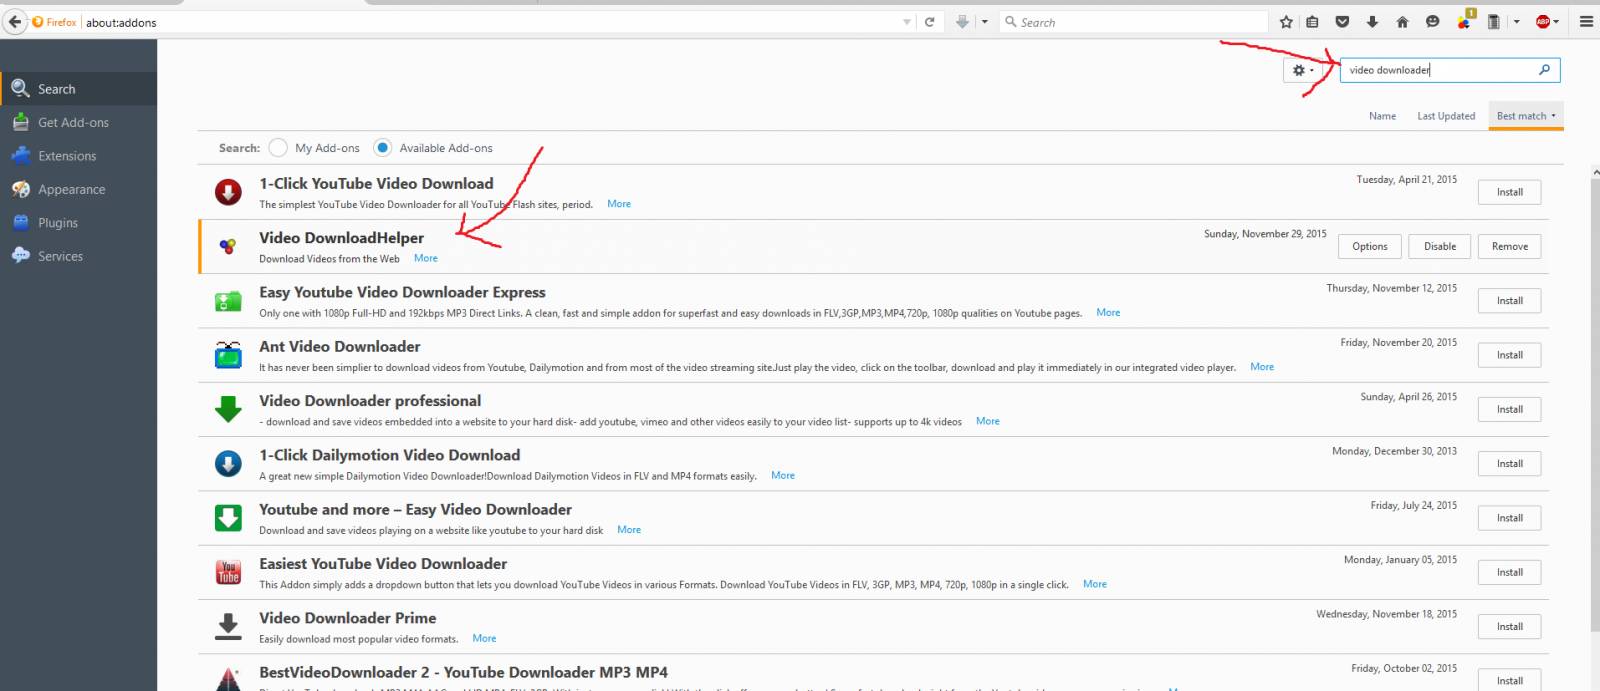The width and height of the screenshot is (1600, 691).
Task: Open Appearance in sidebar
Action: (78, 189)
